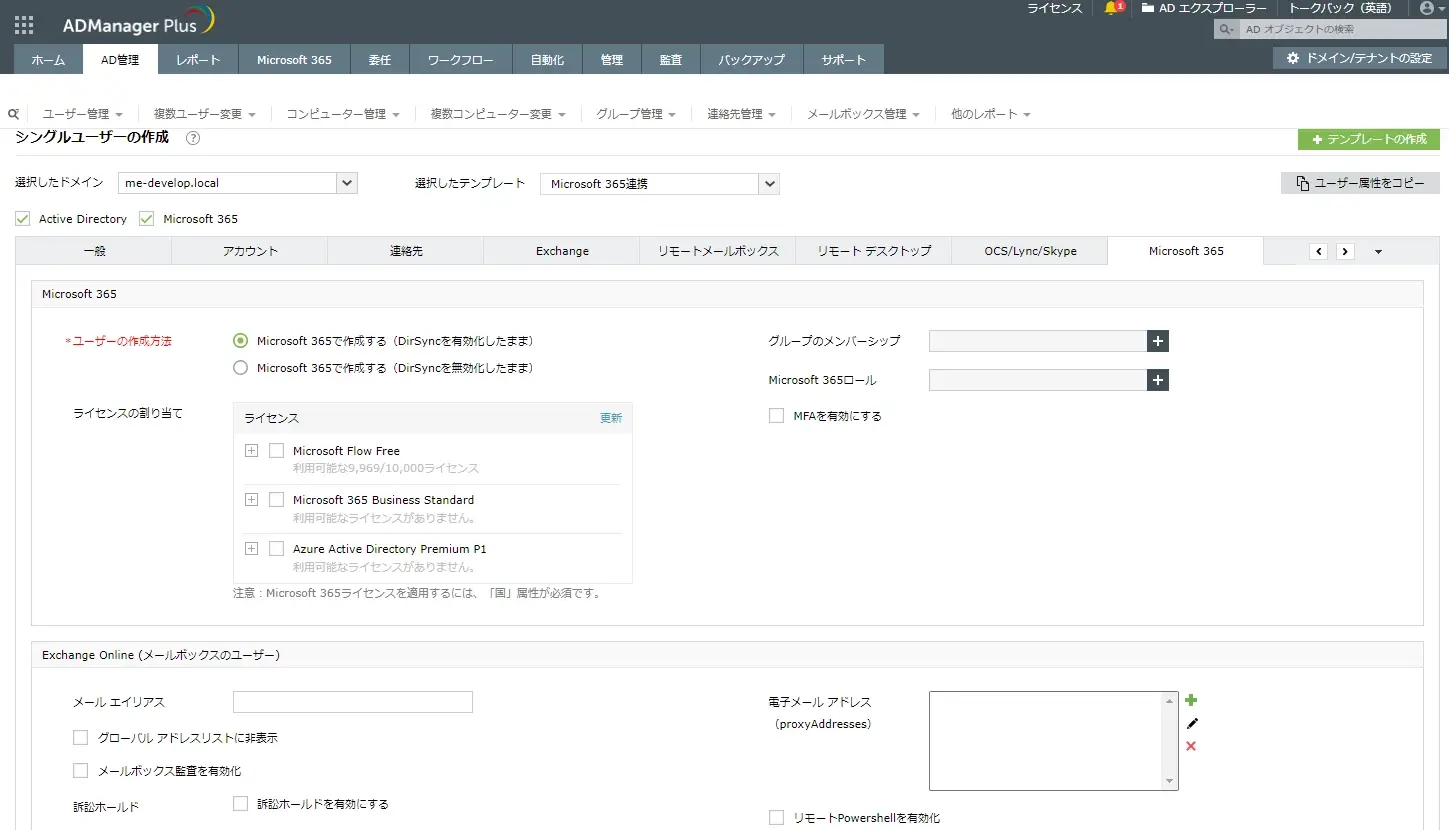Open the メールボックス管理 menu
Screen dimensions: 1449x830
pos(863,114)
